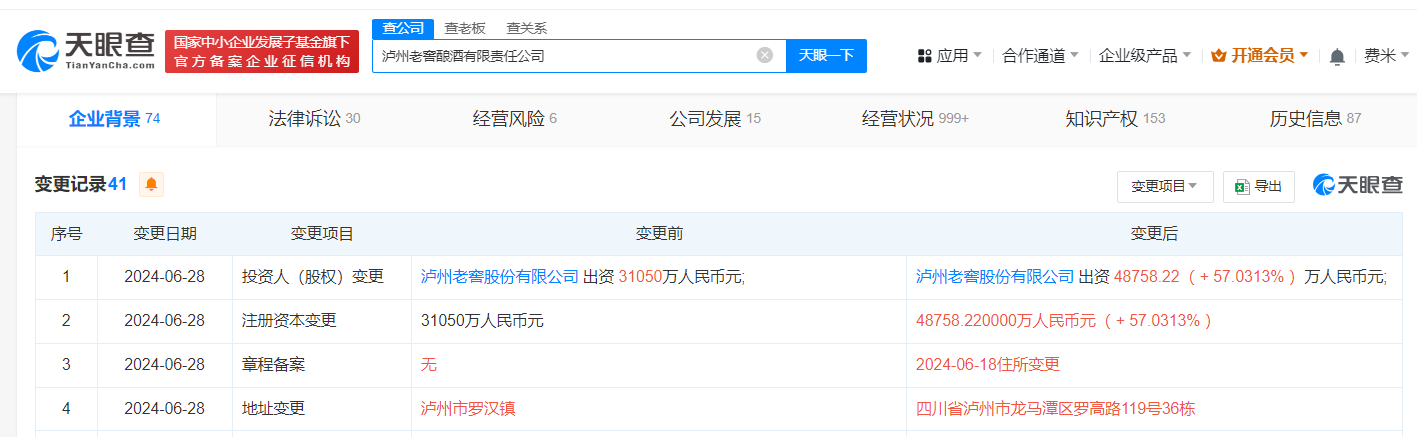Open the 变更项目 filter dropdown
Image resolution: width=1417 pixels, height=437 pixels.
[1165, 186]
